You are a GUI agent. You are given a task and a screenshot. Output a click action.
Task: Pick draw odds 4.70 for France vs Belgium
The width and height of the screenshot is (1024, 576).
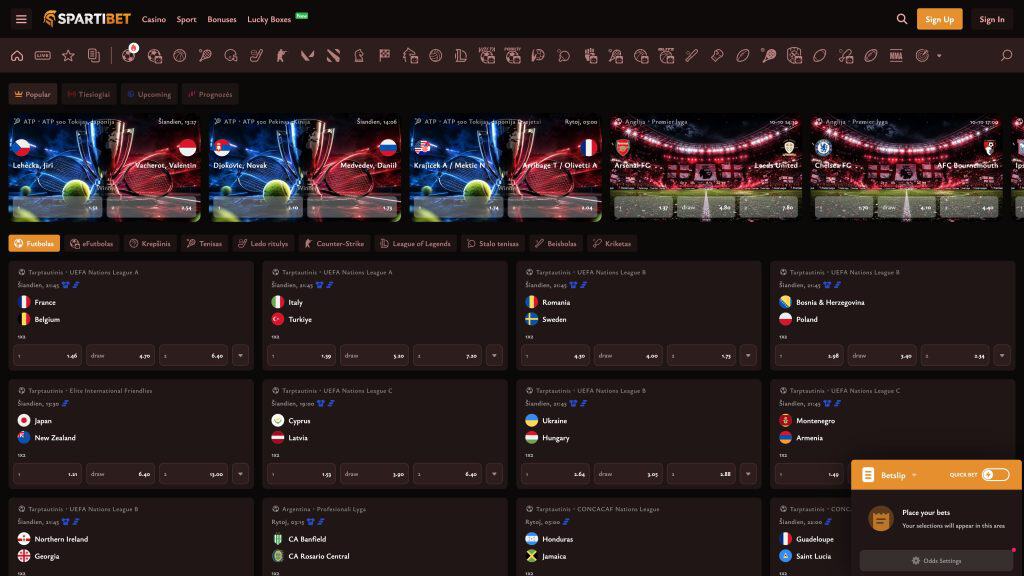pyautogui.click(x=121, y=356)
